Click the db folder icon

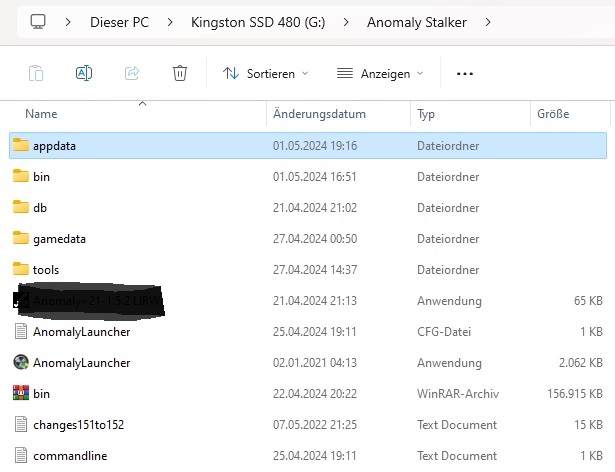(x=21, y=207)
